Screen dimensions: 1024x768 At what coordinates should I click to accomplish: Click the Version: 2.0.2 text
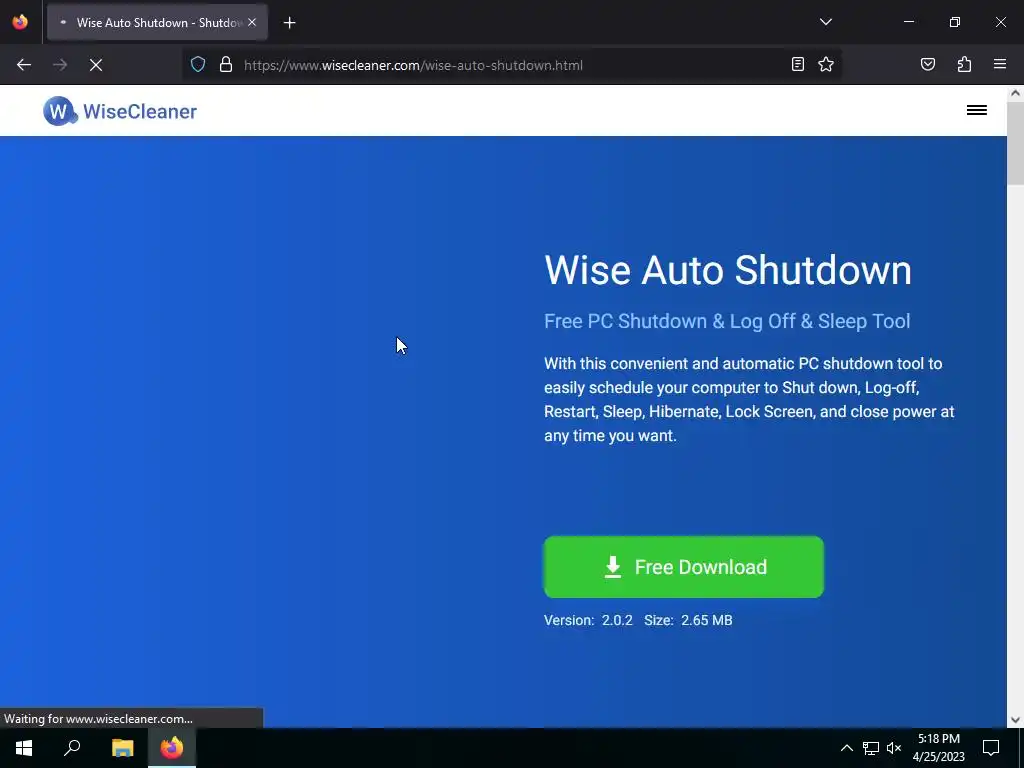point(588,620)
